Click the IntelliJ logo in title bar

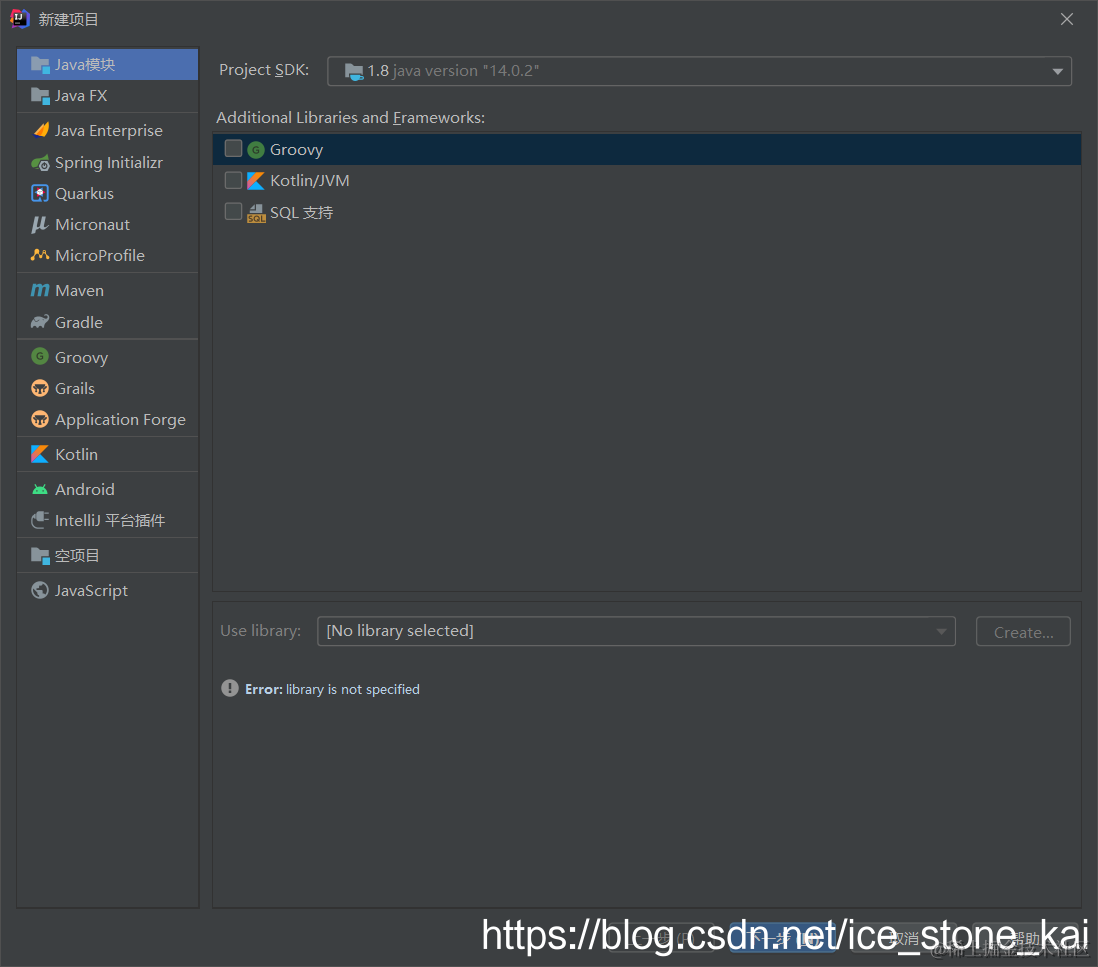point(20,18)
